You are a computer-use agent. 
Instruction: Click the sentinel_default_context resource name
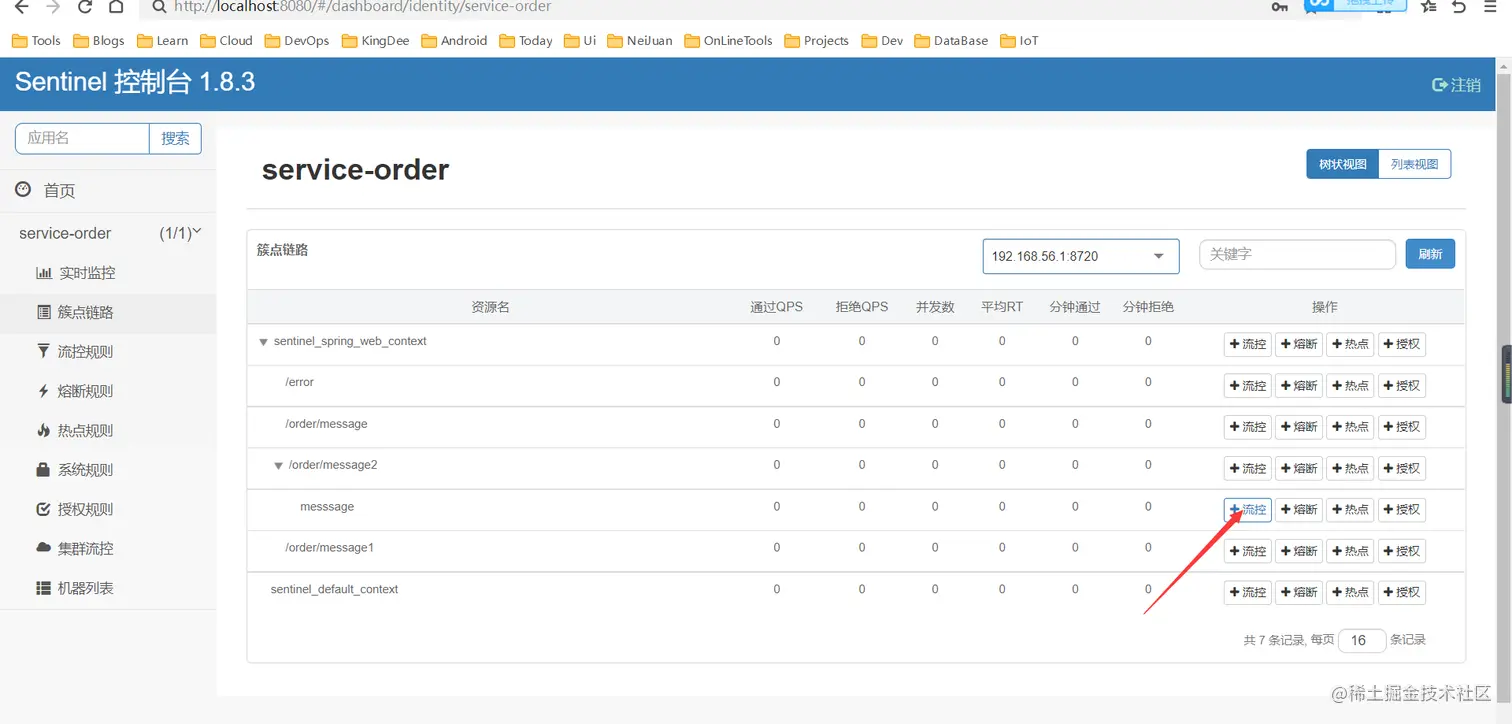[x=334, y=590]
